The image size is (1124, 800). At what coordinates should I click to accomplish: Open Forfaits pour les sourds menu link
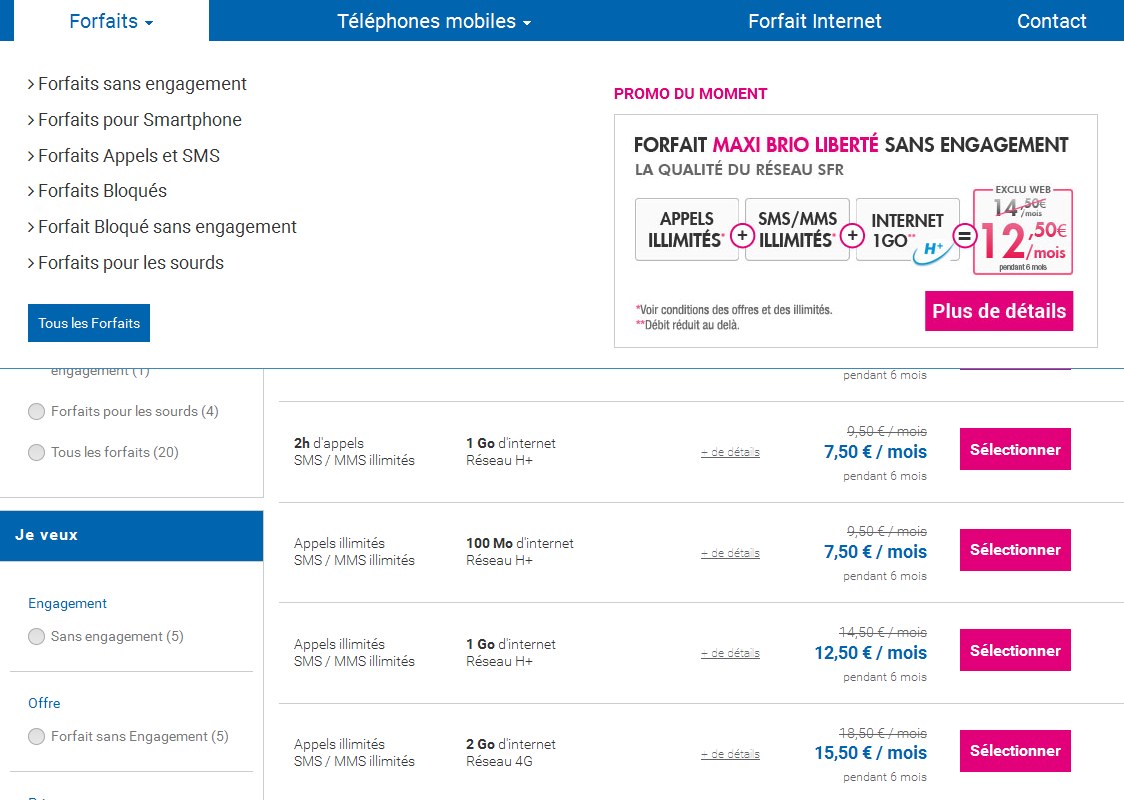point(130,263)
